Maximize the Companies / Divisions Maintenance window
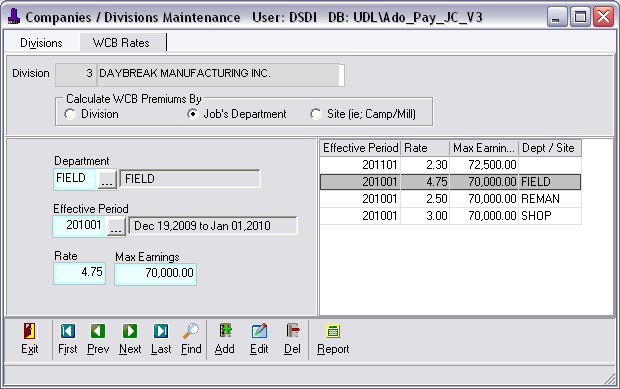Image resolution: width=620 pixels, height=389 pixels. pyautogui.click(x=580, y=17)
